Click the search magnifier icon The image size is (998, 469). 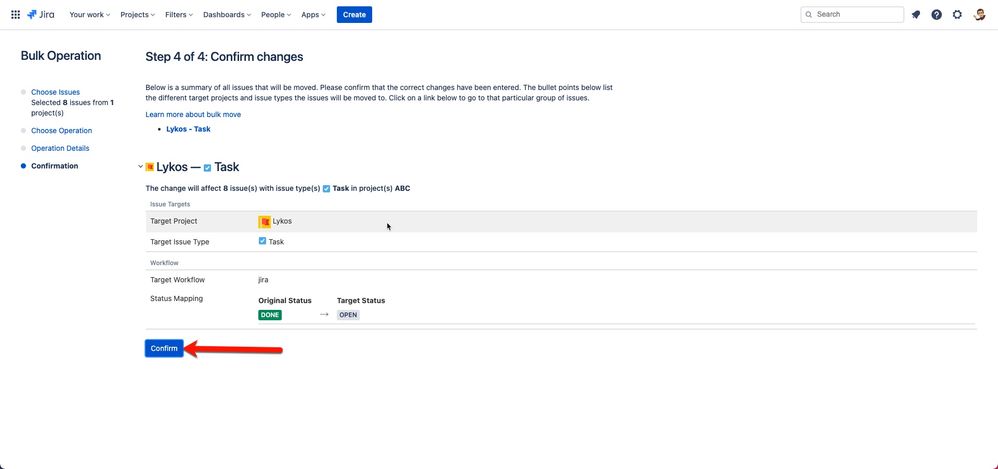pos(809,14)
